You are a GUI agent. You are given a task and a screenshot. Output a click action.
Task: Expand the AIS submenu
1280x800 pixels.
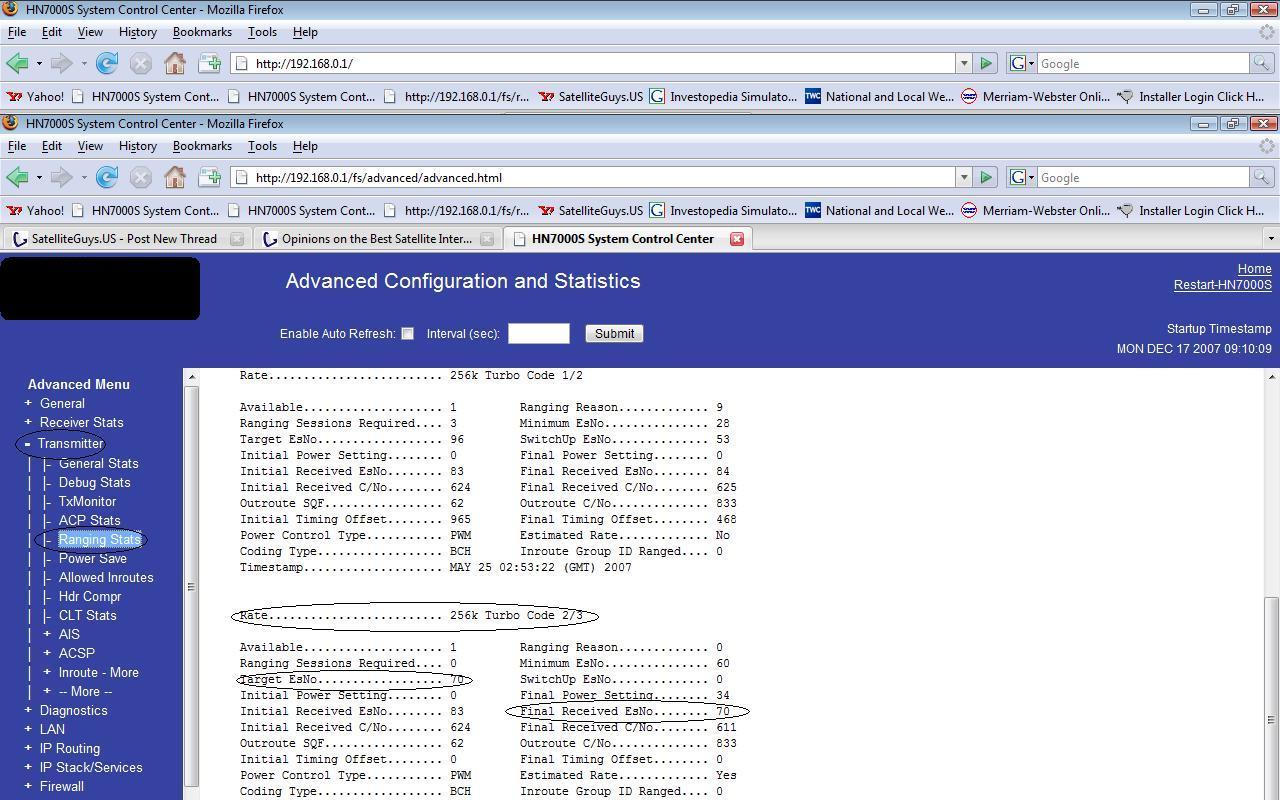coord(47,634)
